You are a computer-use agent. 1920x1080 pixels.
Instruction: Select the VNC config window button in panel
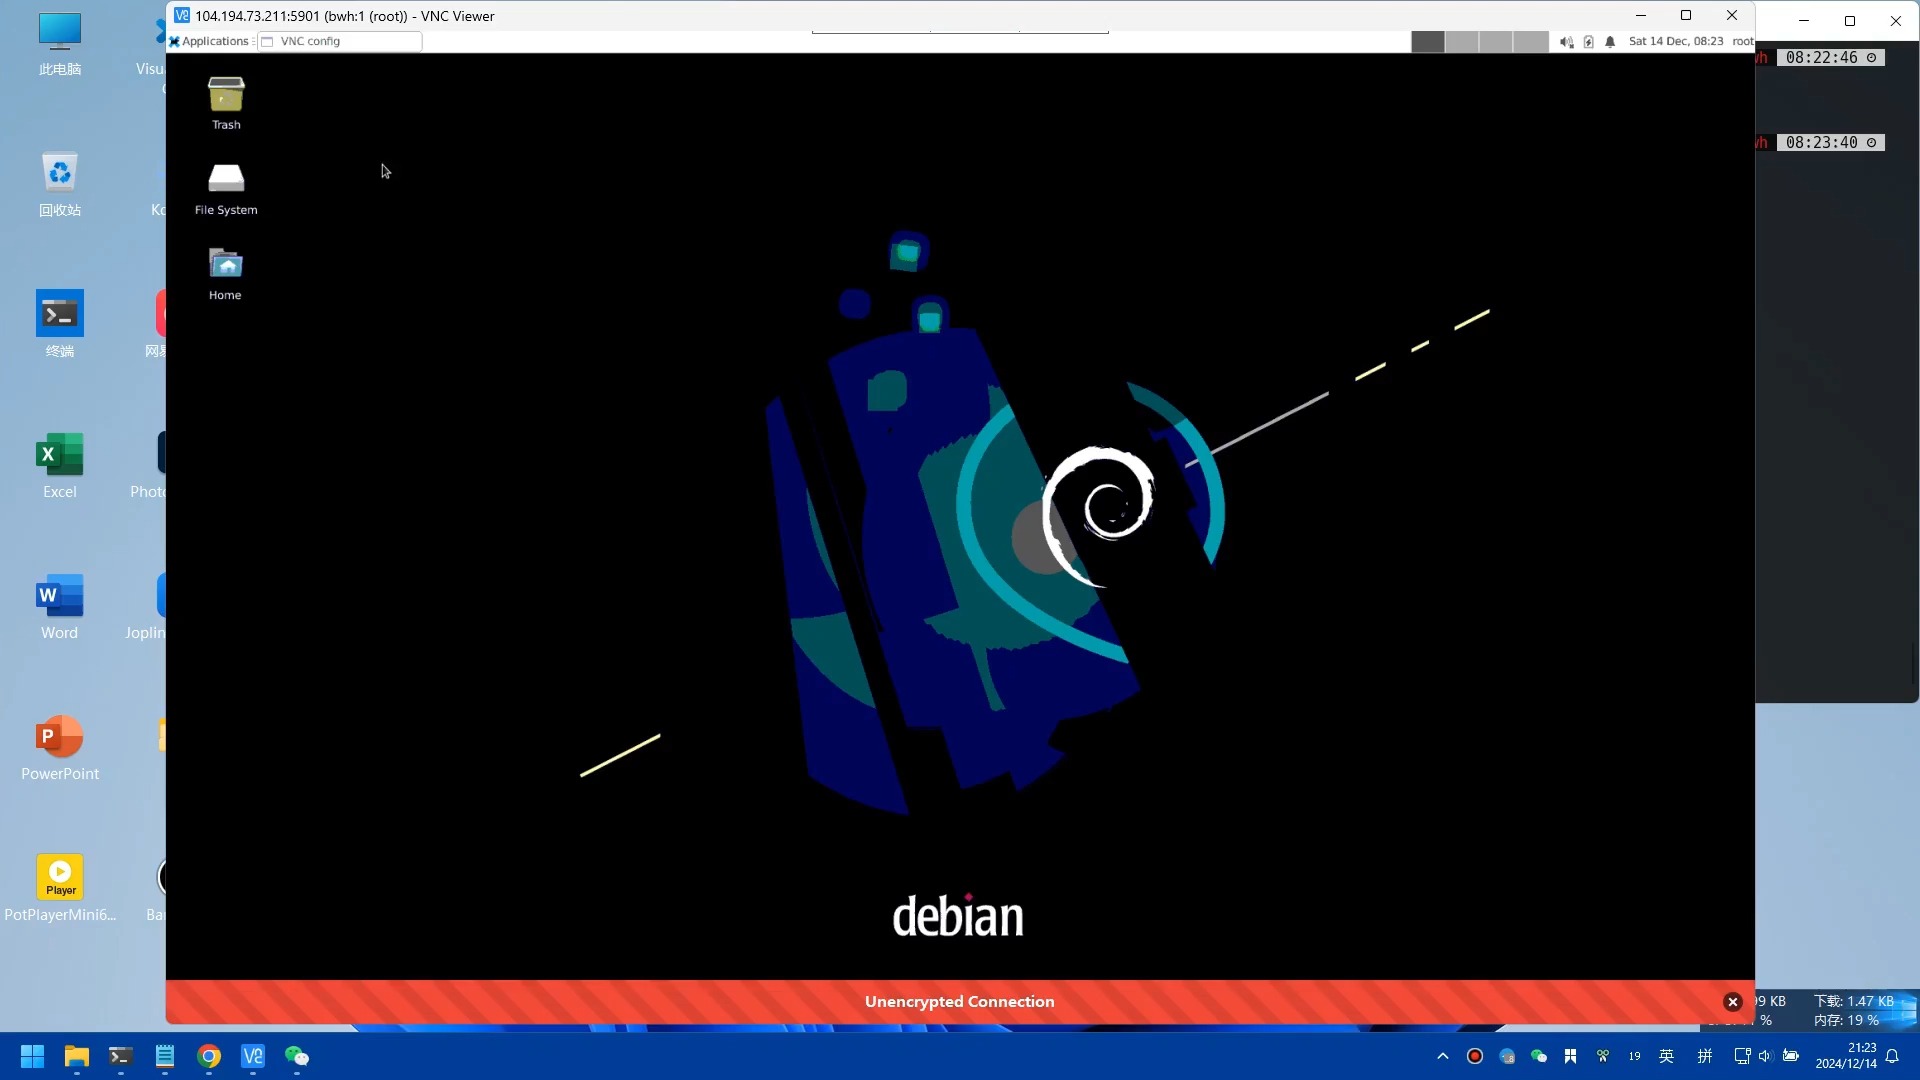340,41
